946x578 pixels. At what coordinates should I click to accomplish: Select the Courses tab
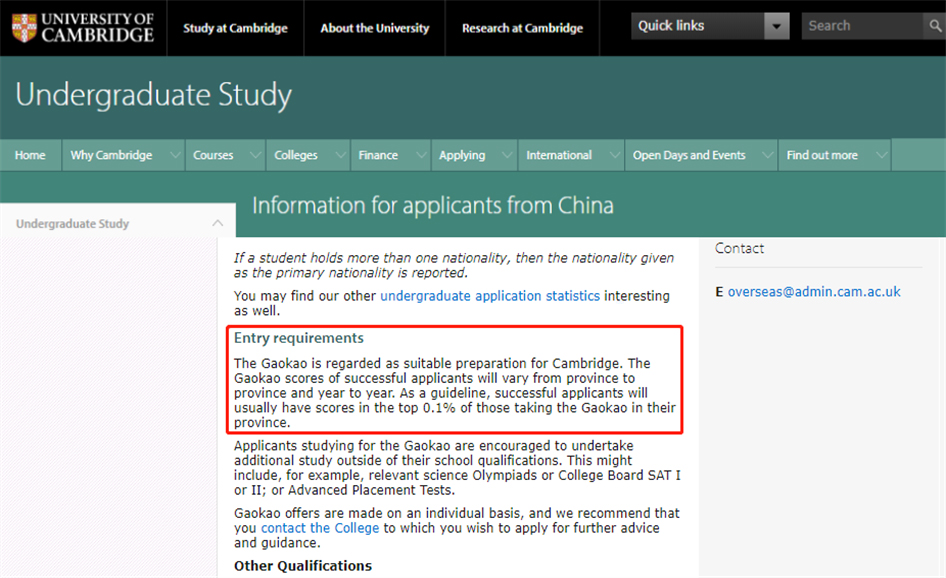coord(213,155)
